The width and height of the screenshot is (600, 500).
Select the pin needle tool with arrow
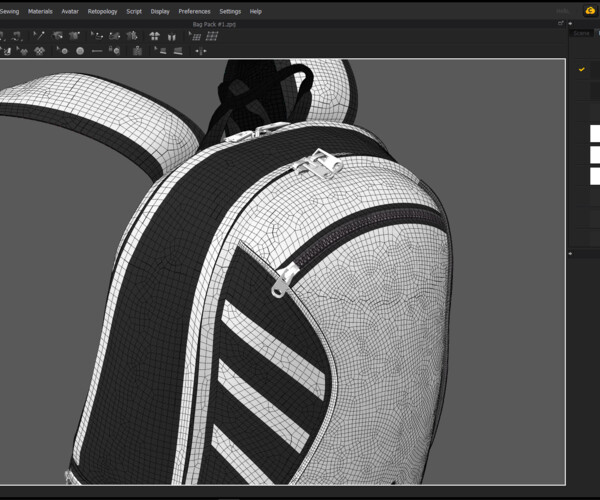(39, 36)
